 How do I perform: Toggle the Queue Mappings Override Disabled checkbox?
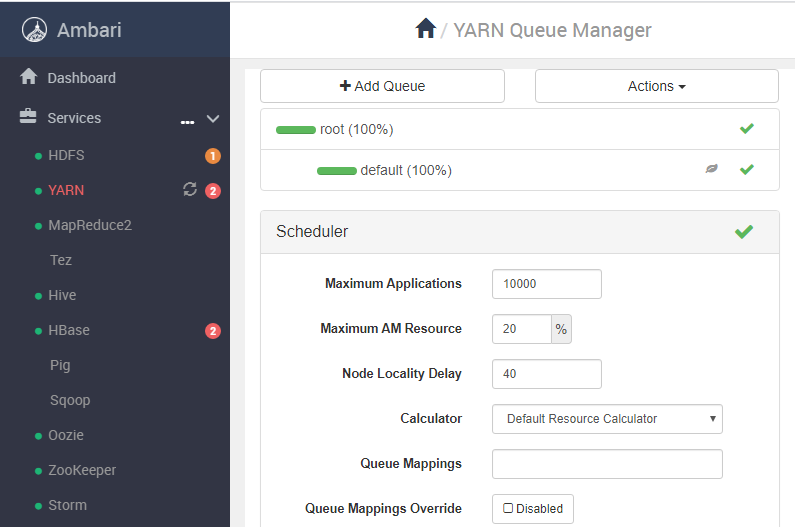pos(508,508)
